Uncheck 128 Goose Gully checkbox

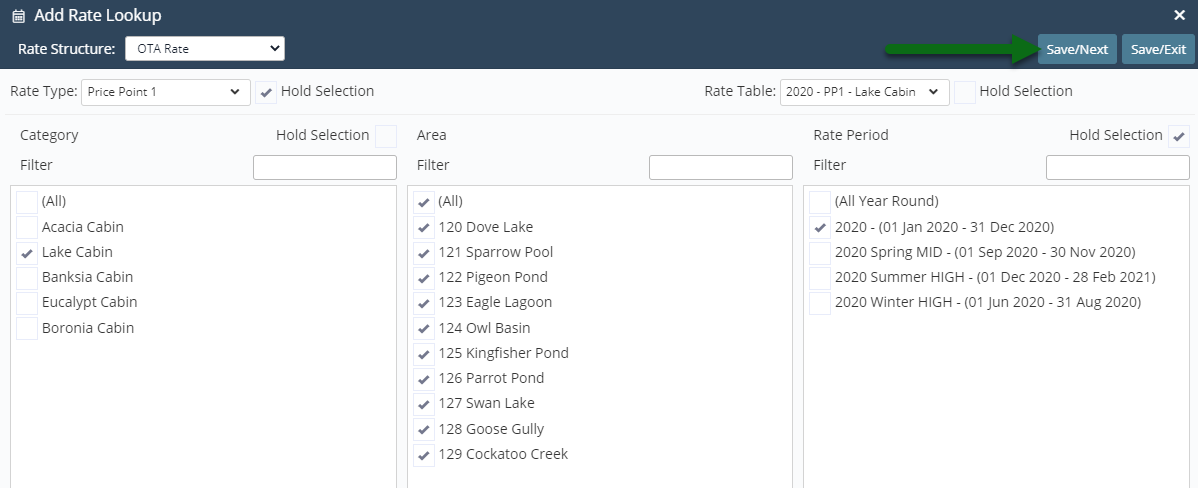[423, 430]
